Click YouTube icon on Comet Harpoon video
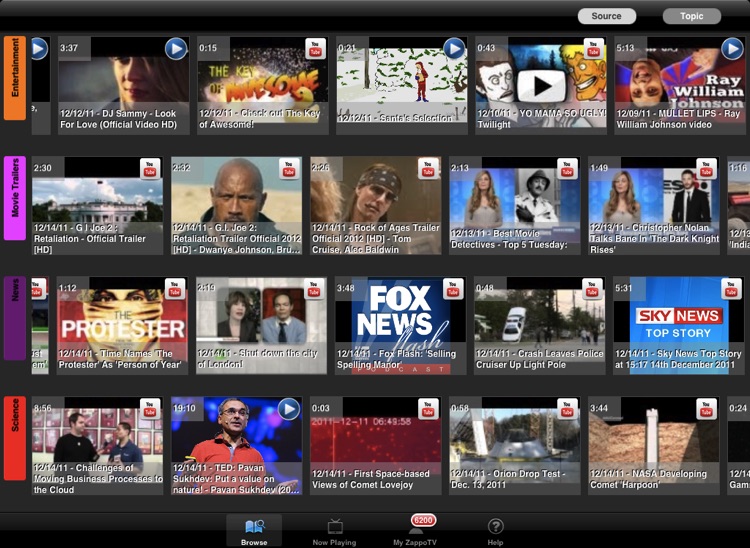 706,409
